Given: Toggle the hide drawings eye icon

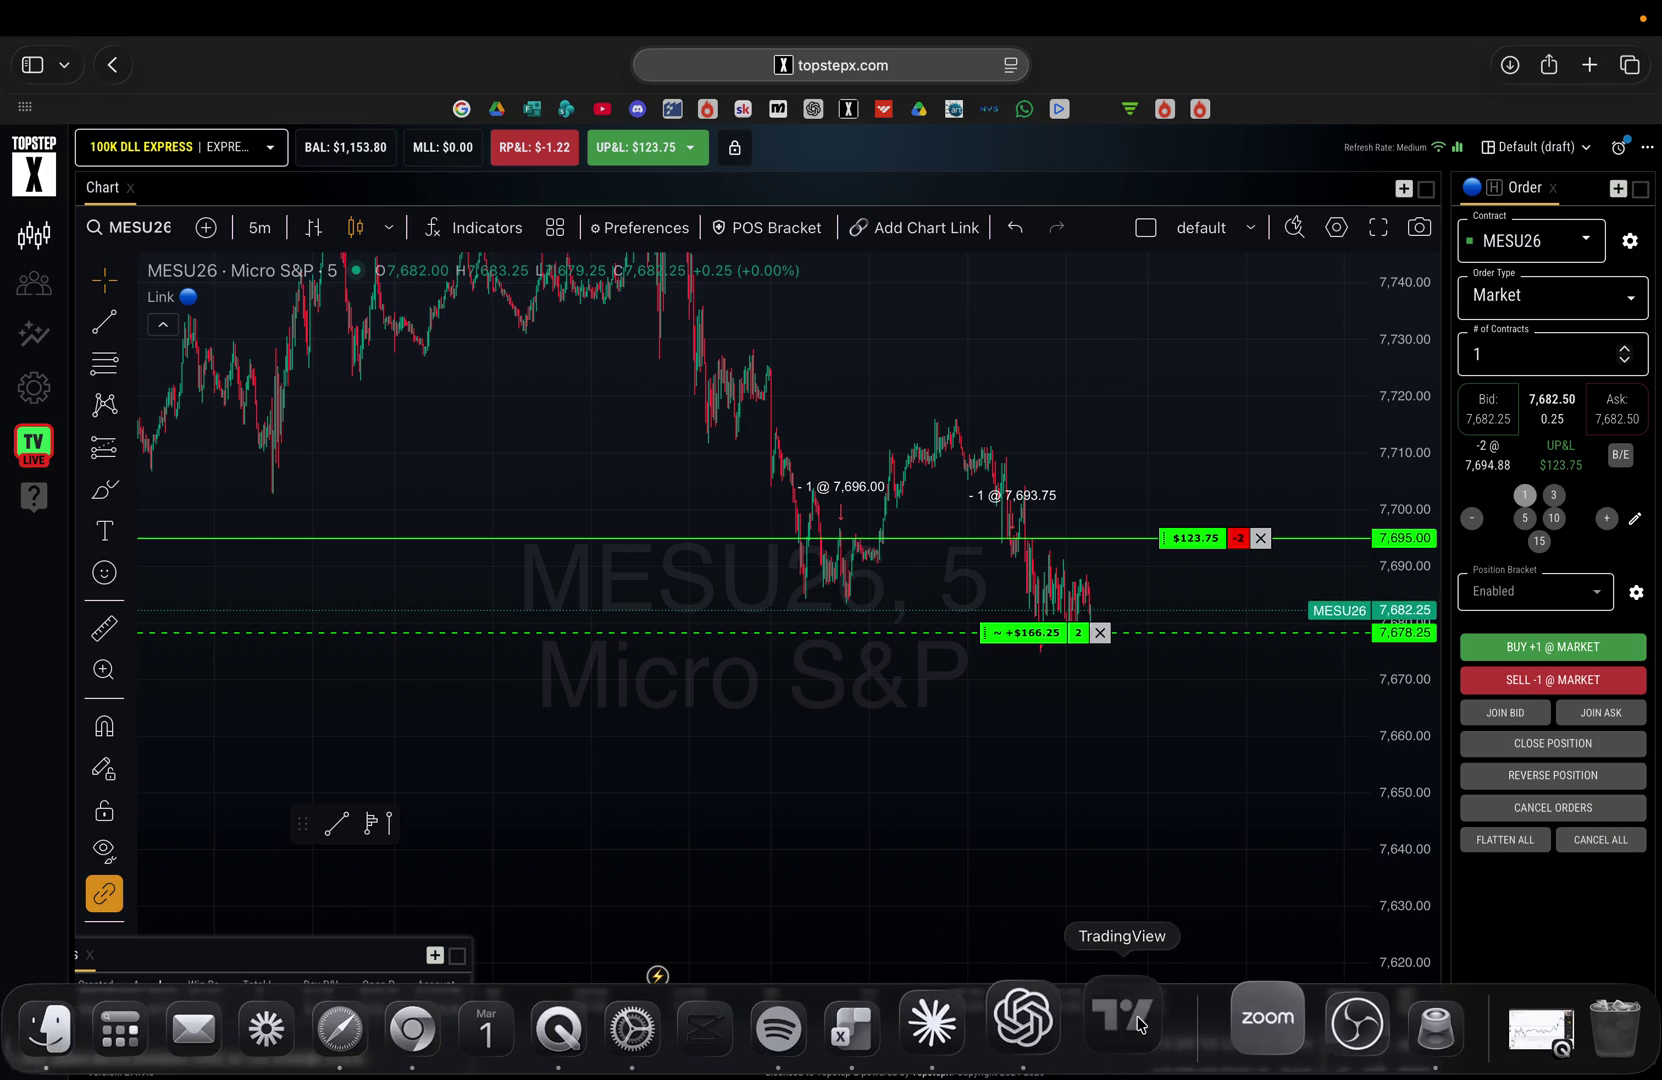Looking at the screenshot, I should 104,851.
